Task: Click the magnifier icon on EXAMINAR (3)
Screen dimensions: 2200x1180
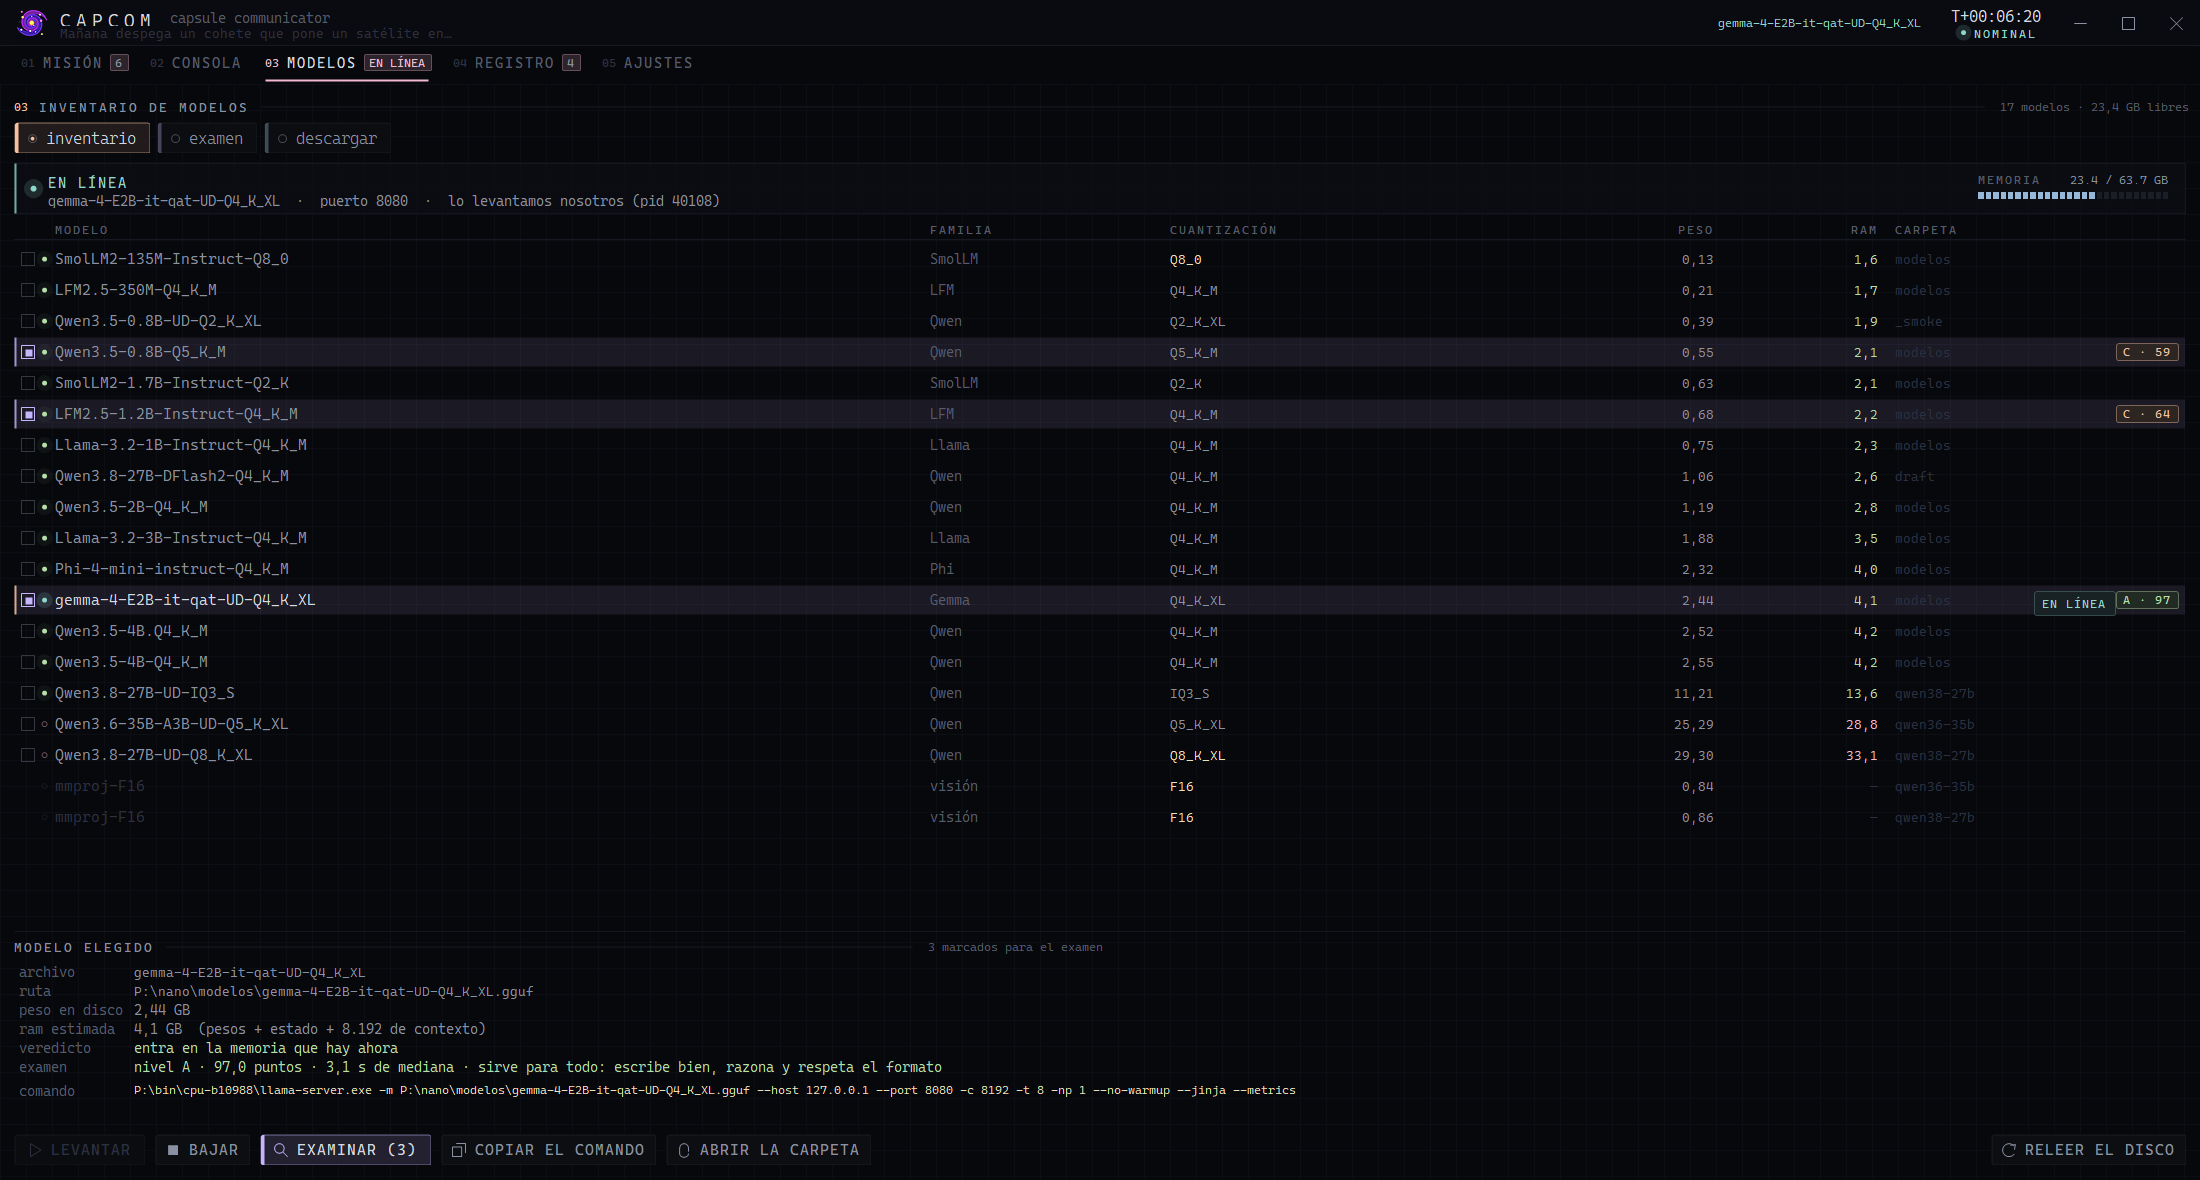Action: pyautogui.click(x=281, y=1150)
